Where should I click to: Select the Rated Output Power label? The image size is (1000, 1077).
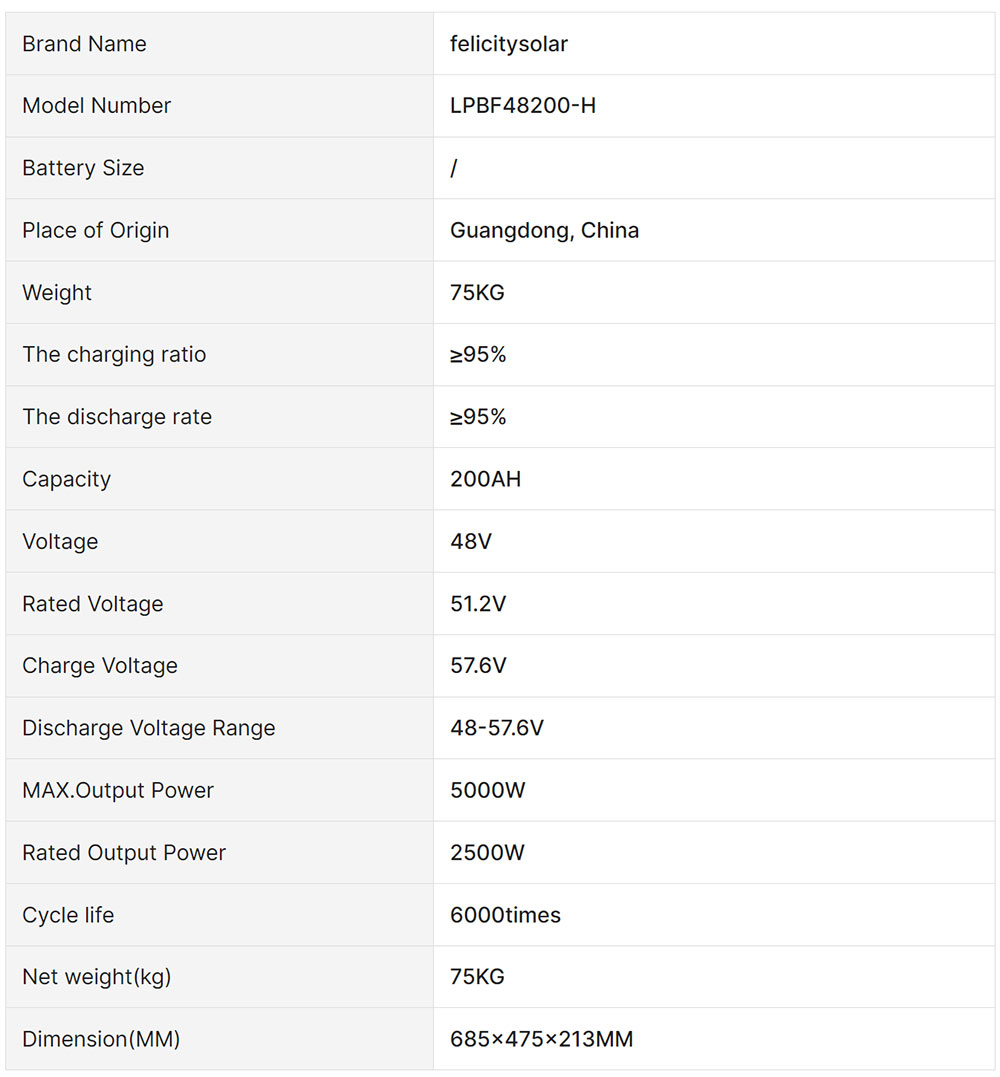pos(124,852)
